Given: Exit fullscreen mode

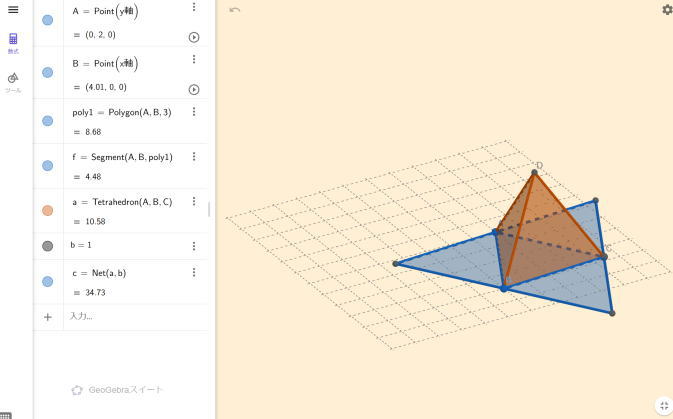Looking at the screenshot, I should point(664,406).
